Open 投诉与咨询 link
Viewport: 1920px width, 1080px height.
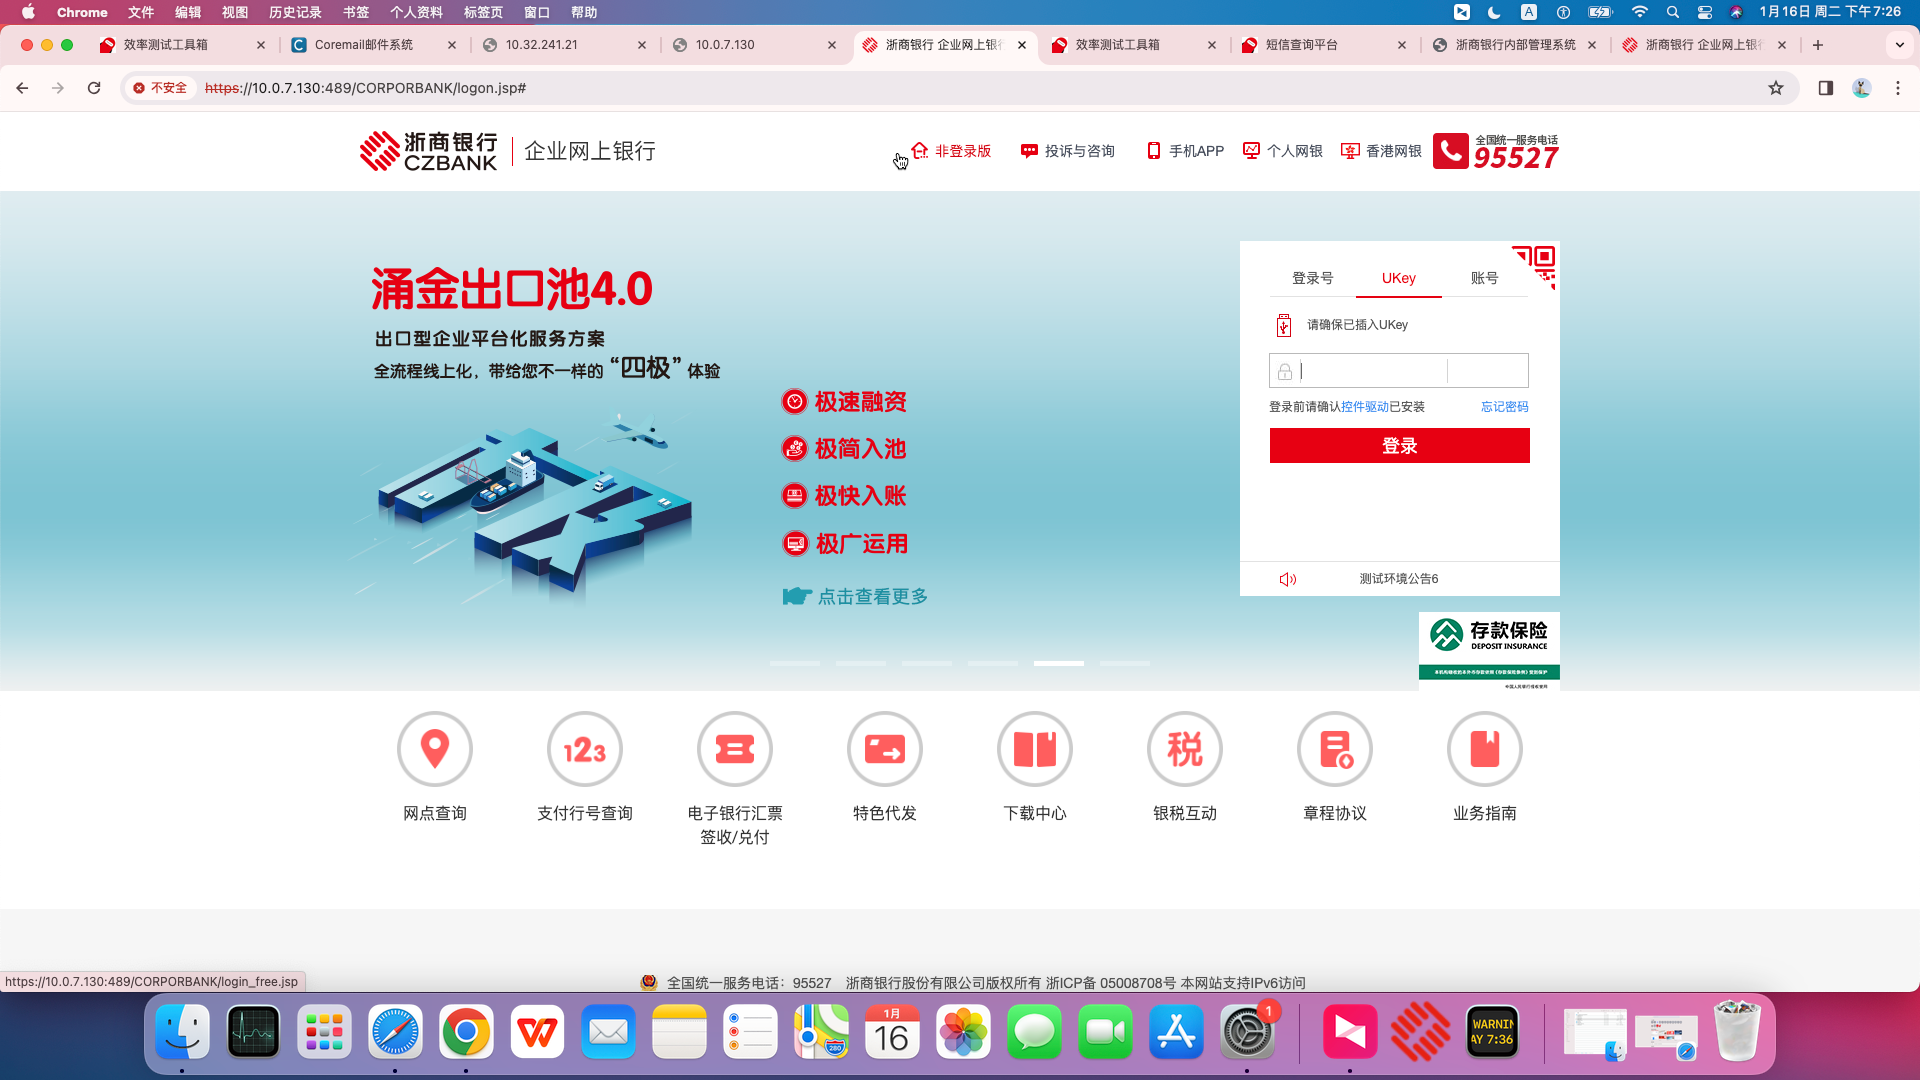1068,151
